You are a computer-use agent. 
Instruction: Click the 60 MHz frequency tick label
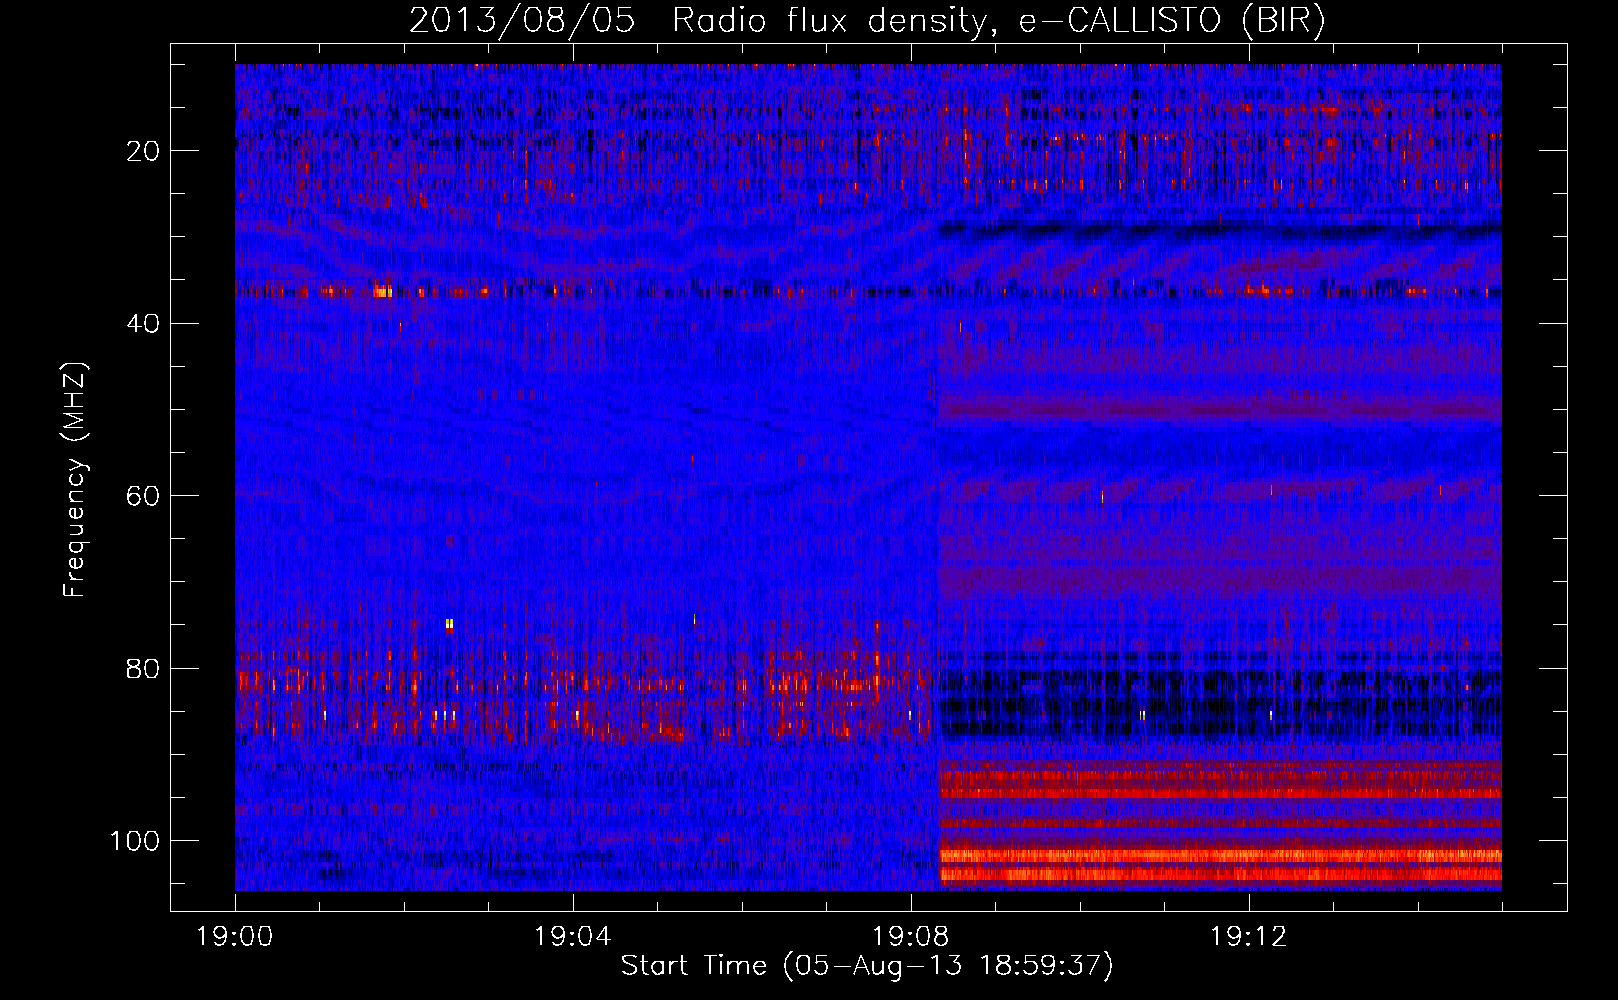(144, 496)
